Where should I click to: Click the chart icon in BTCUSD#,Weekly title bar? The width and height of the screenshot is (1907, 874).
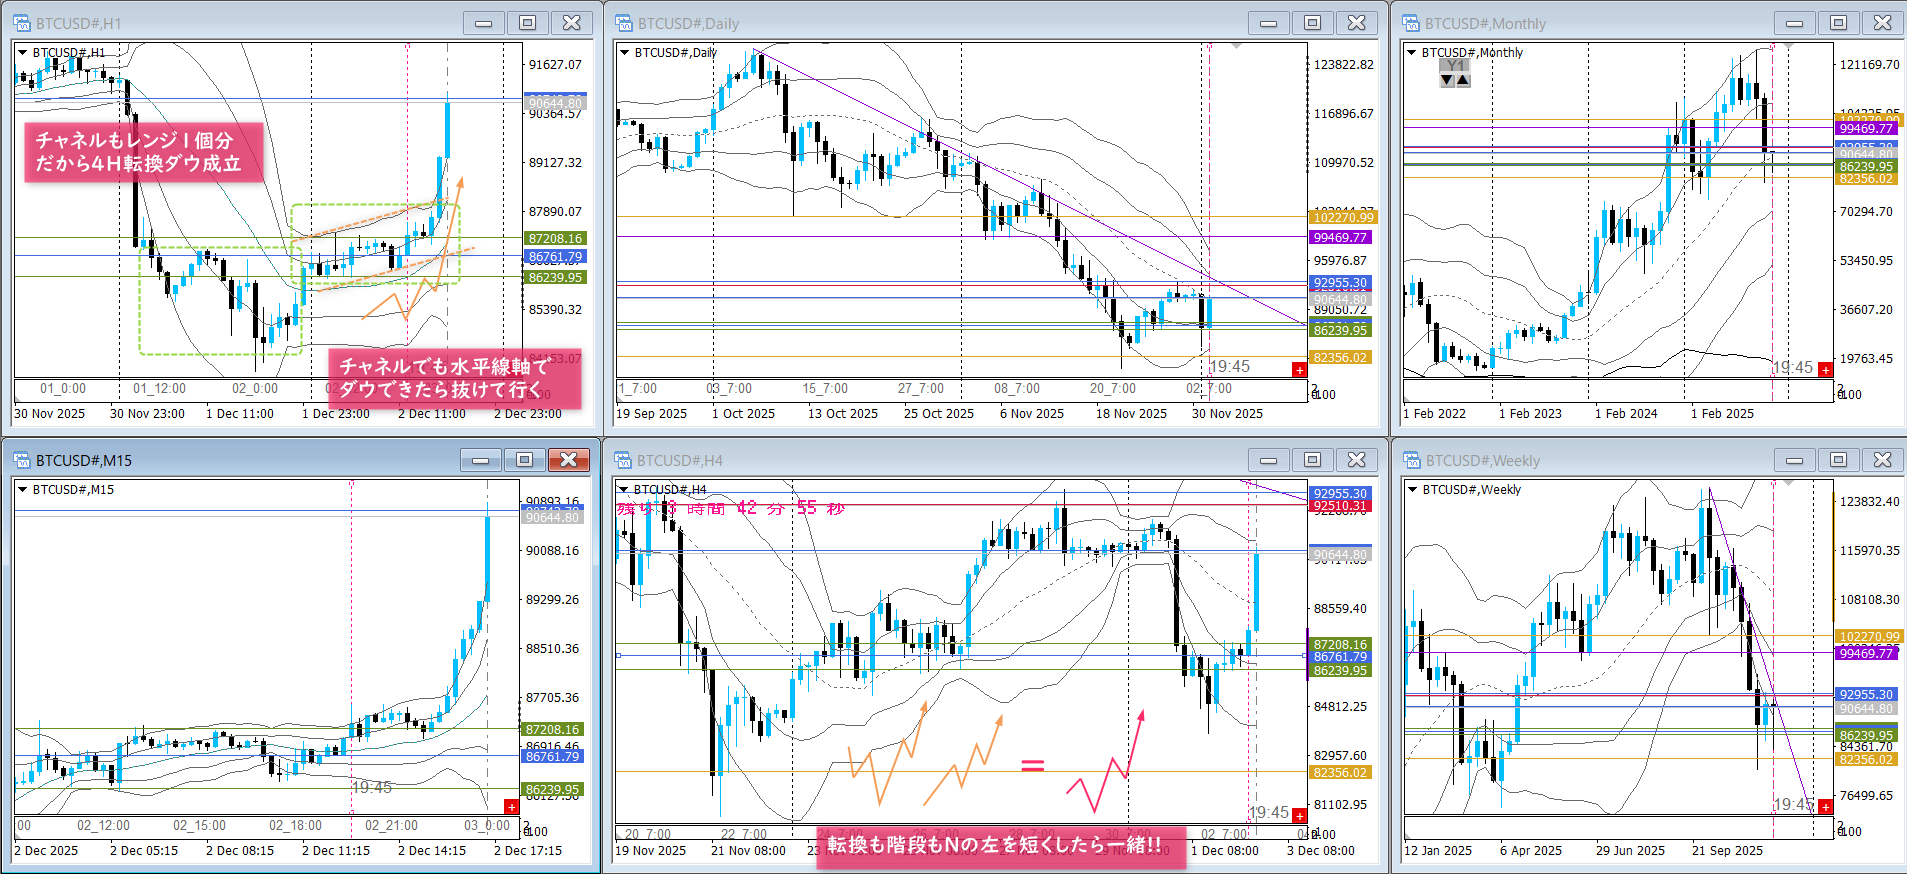point(1412,460)
